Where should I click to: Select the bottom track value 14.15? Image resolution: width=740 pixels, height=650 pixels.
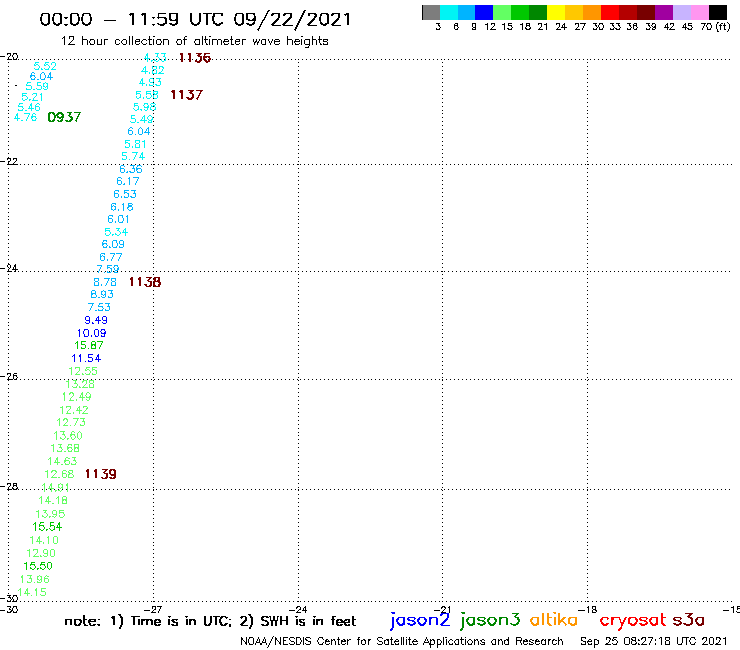tap(32, 592)
